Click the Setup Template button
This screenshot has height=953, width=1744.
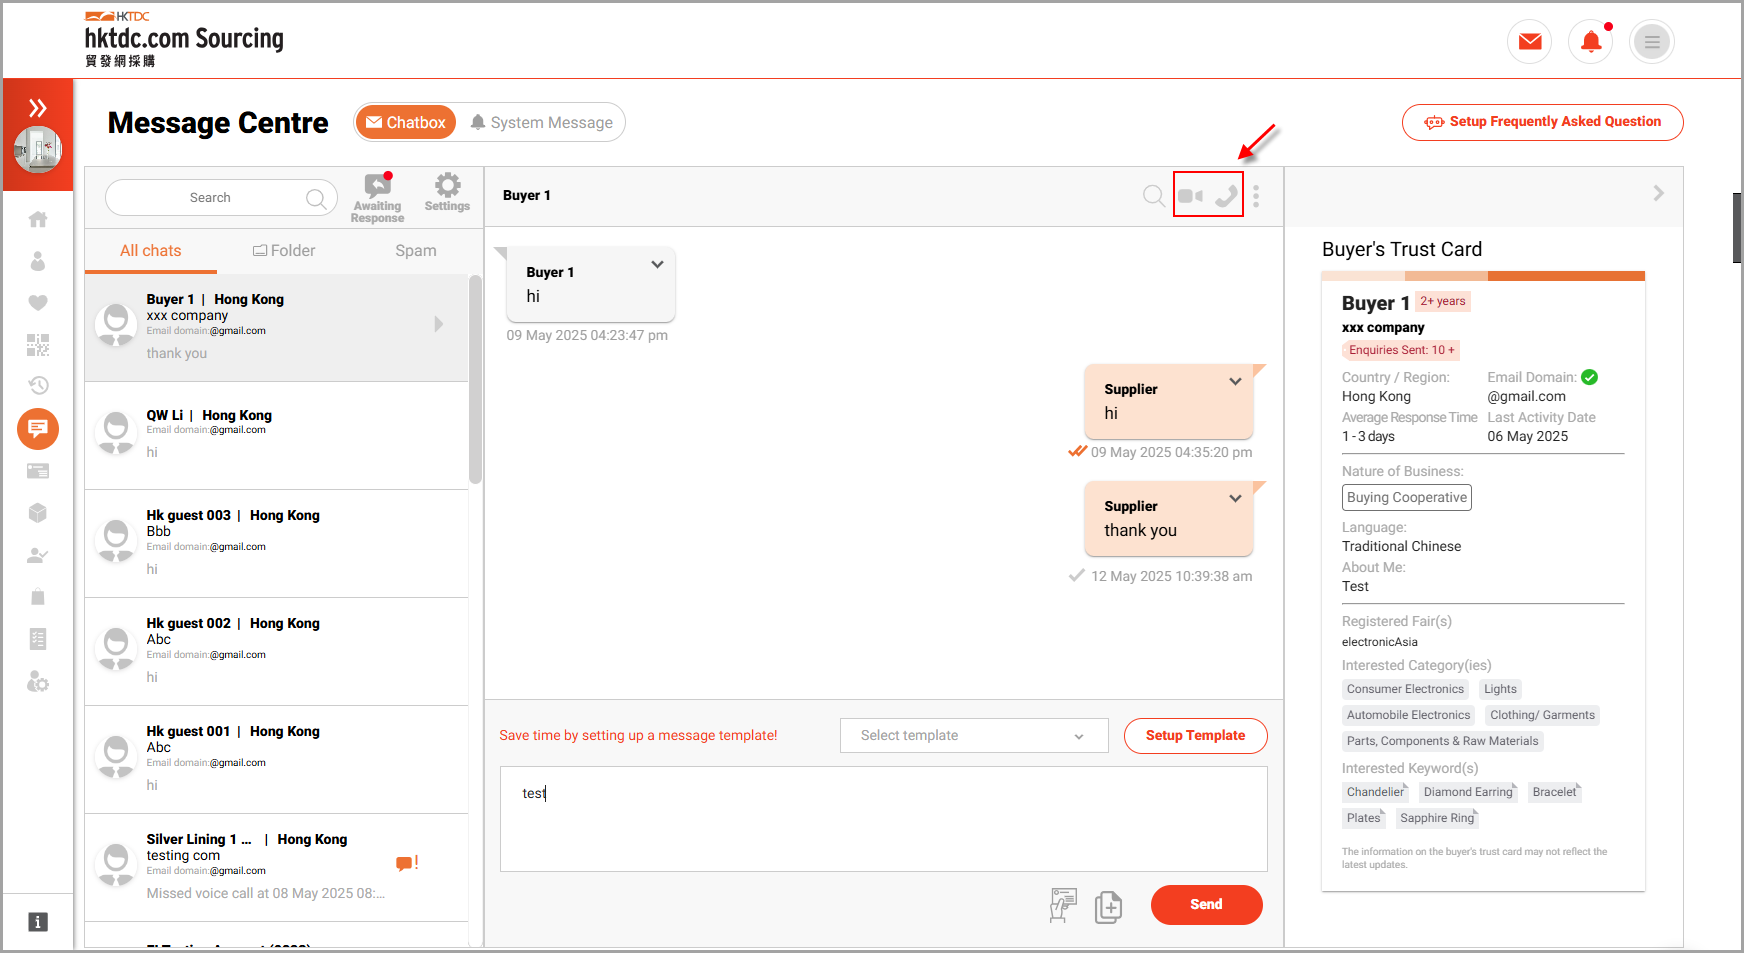[x=1195, y=736]
